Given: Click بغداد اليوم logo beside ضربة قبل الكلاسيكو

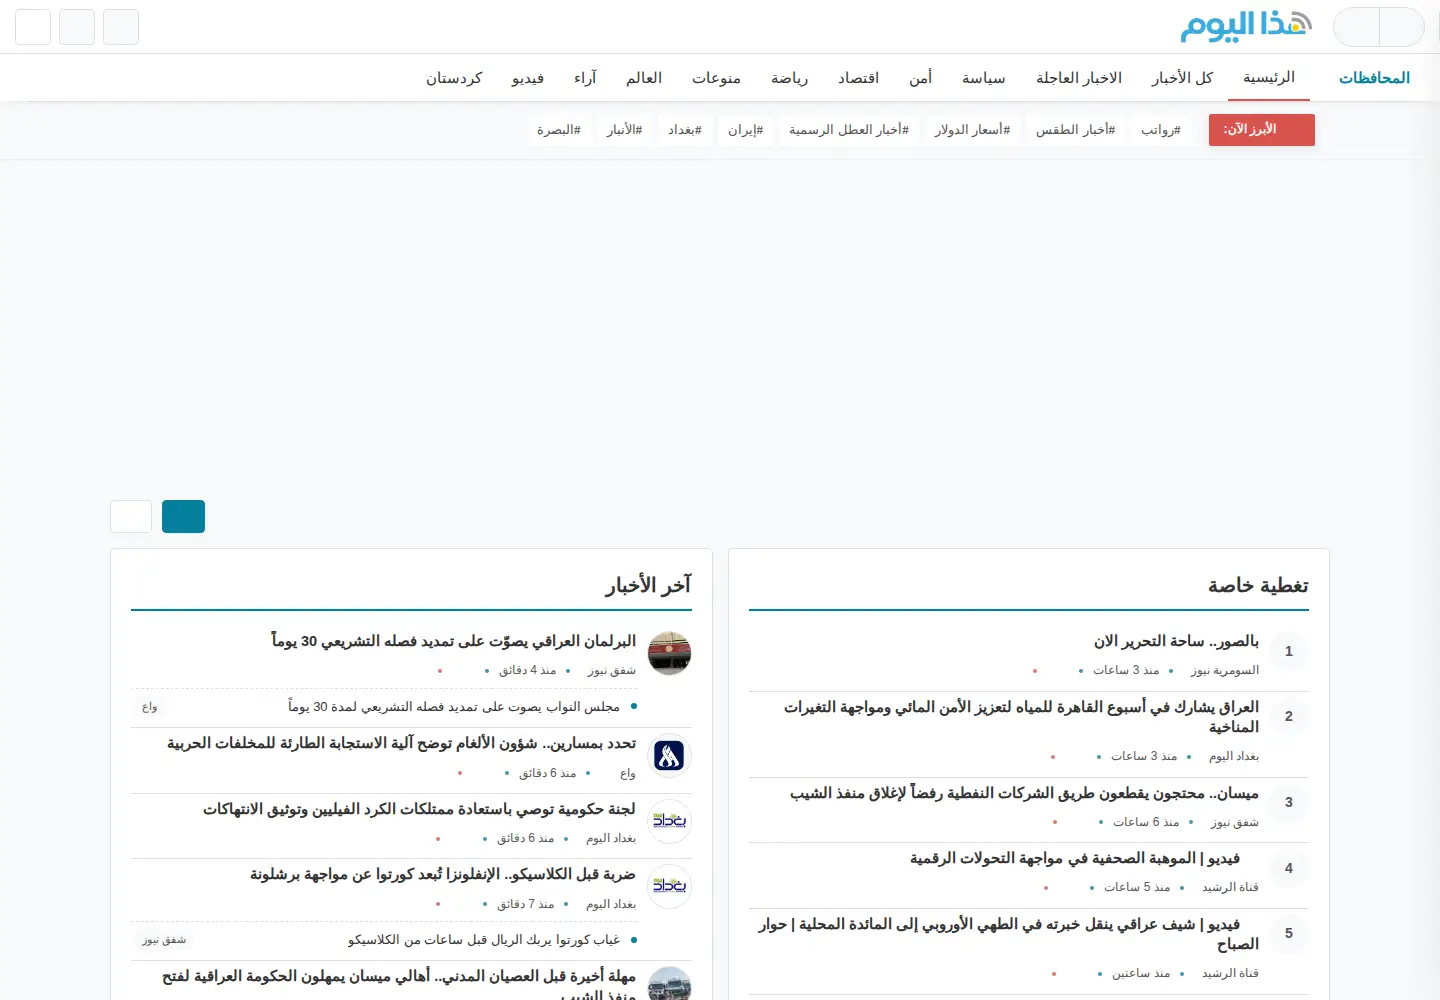Looking at the screenshot, I should 669,886.
